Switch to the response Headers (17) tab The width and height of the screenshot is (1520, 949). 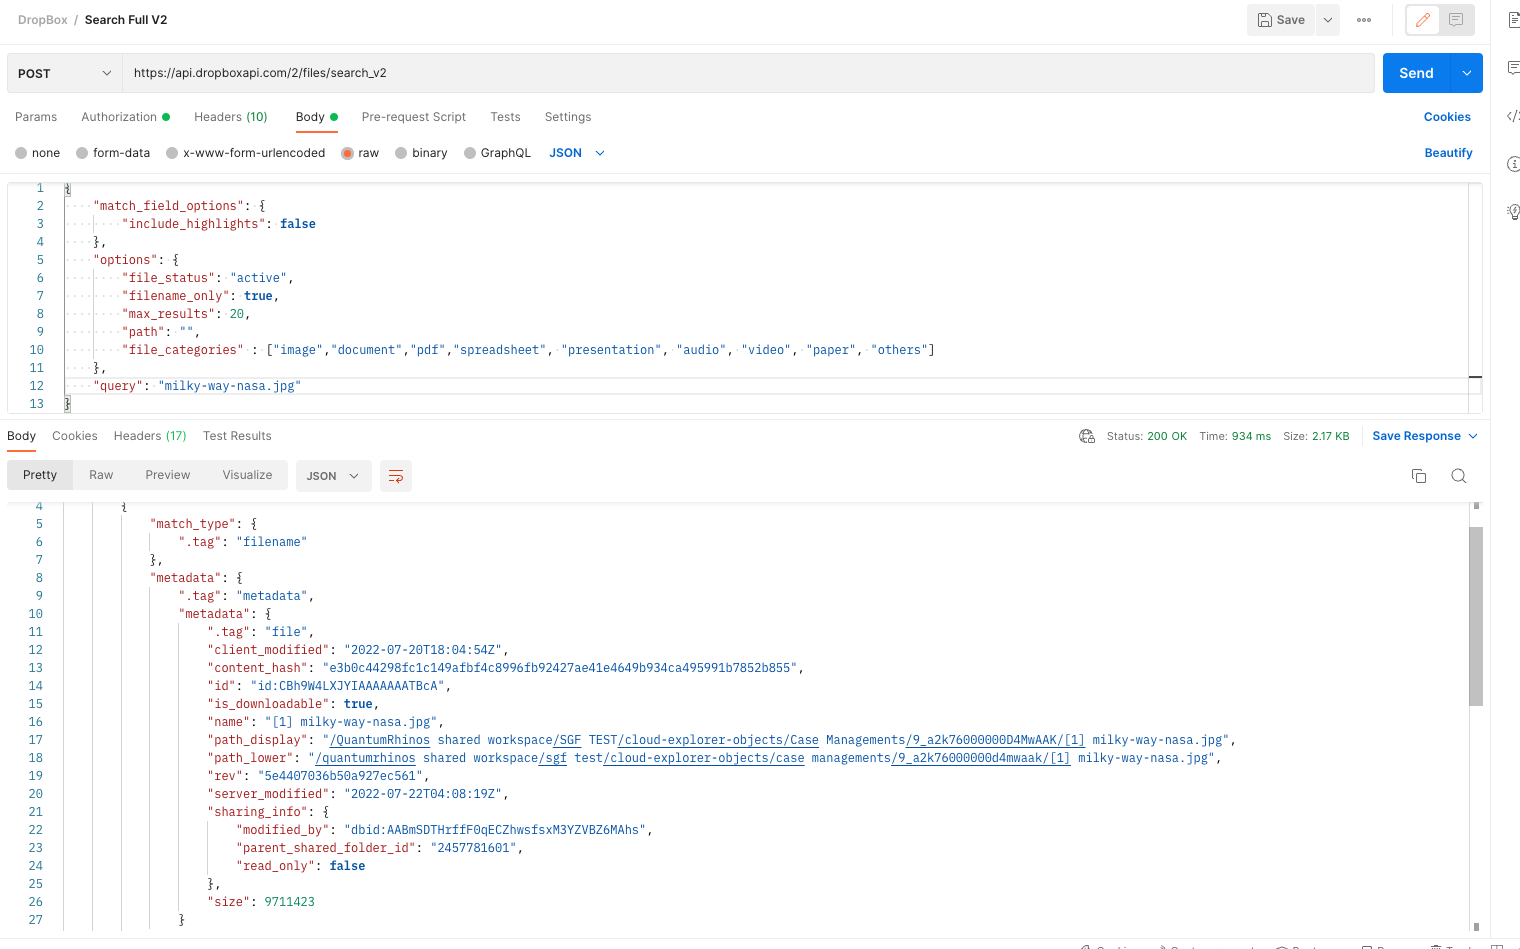150,436
